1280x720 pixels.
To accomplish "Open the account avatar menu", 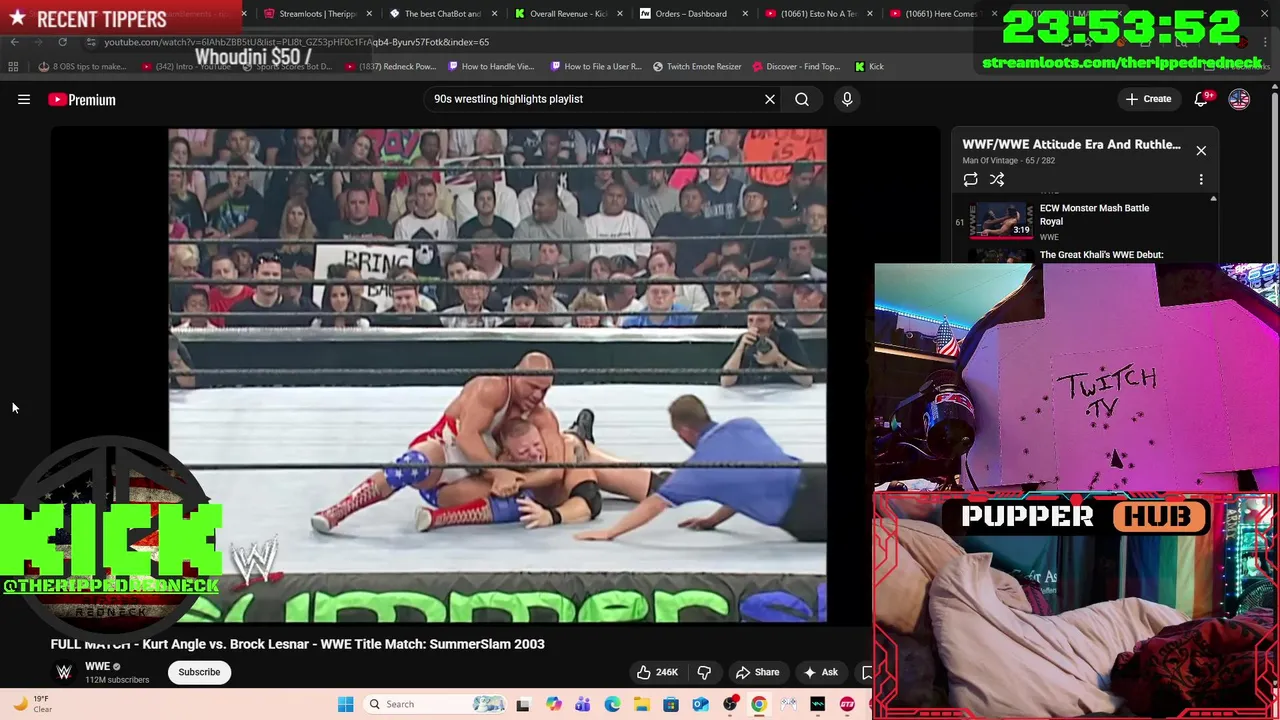I will [x=1239, y=99].
